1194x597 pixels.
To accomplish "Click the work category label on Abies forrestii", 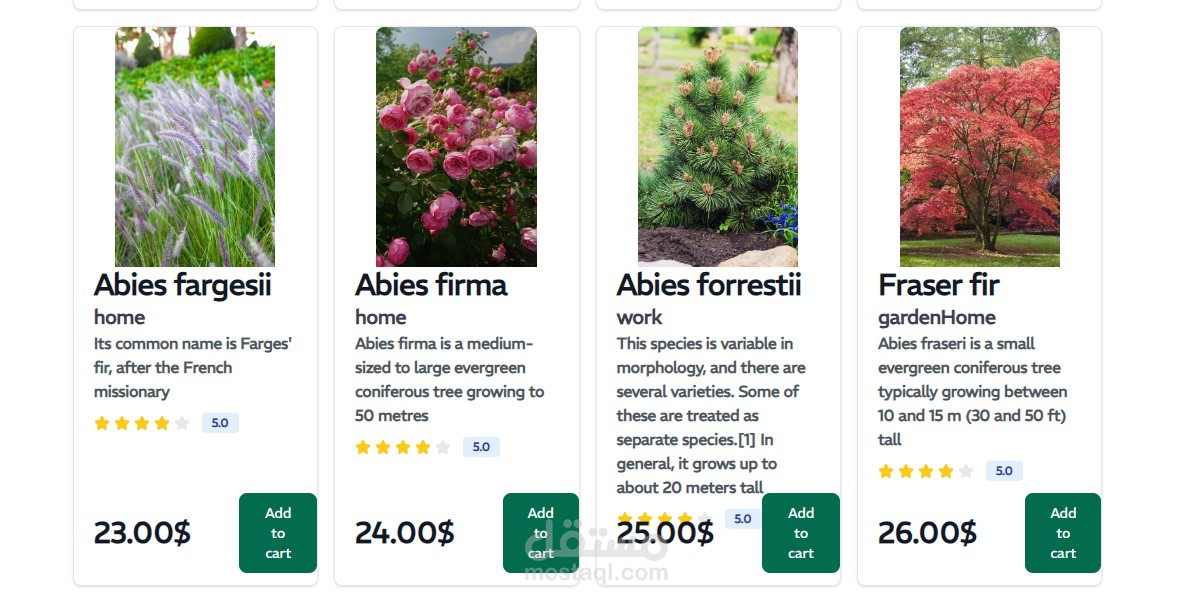I will coord(637,317).
